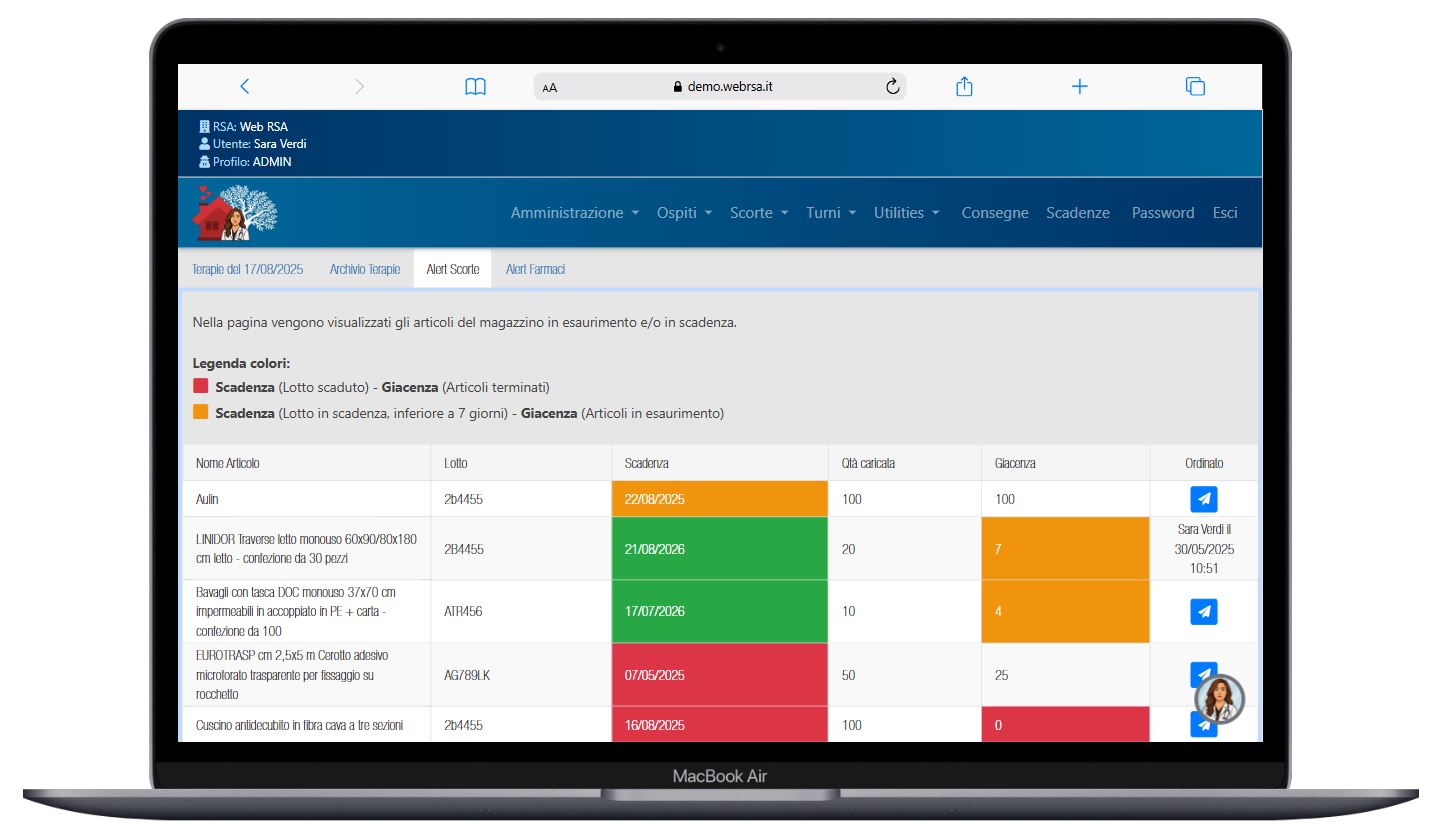Open the Turni dropdown menu
Viewport: 1443px width, 837px height.
pyautogui.click(x=831, y=213)
